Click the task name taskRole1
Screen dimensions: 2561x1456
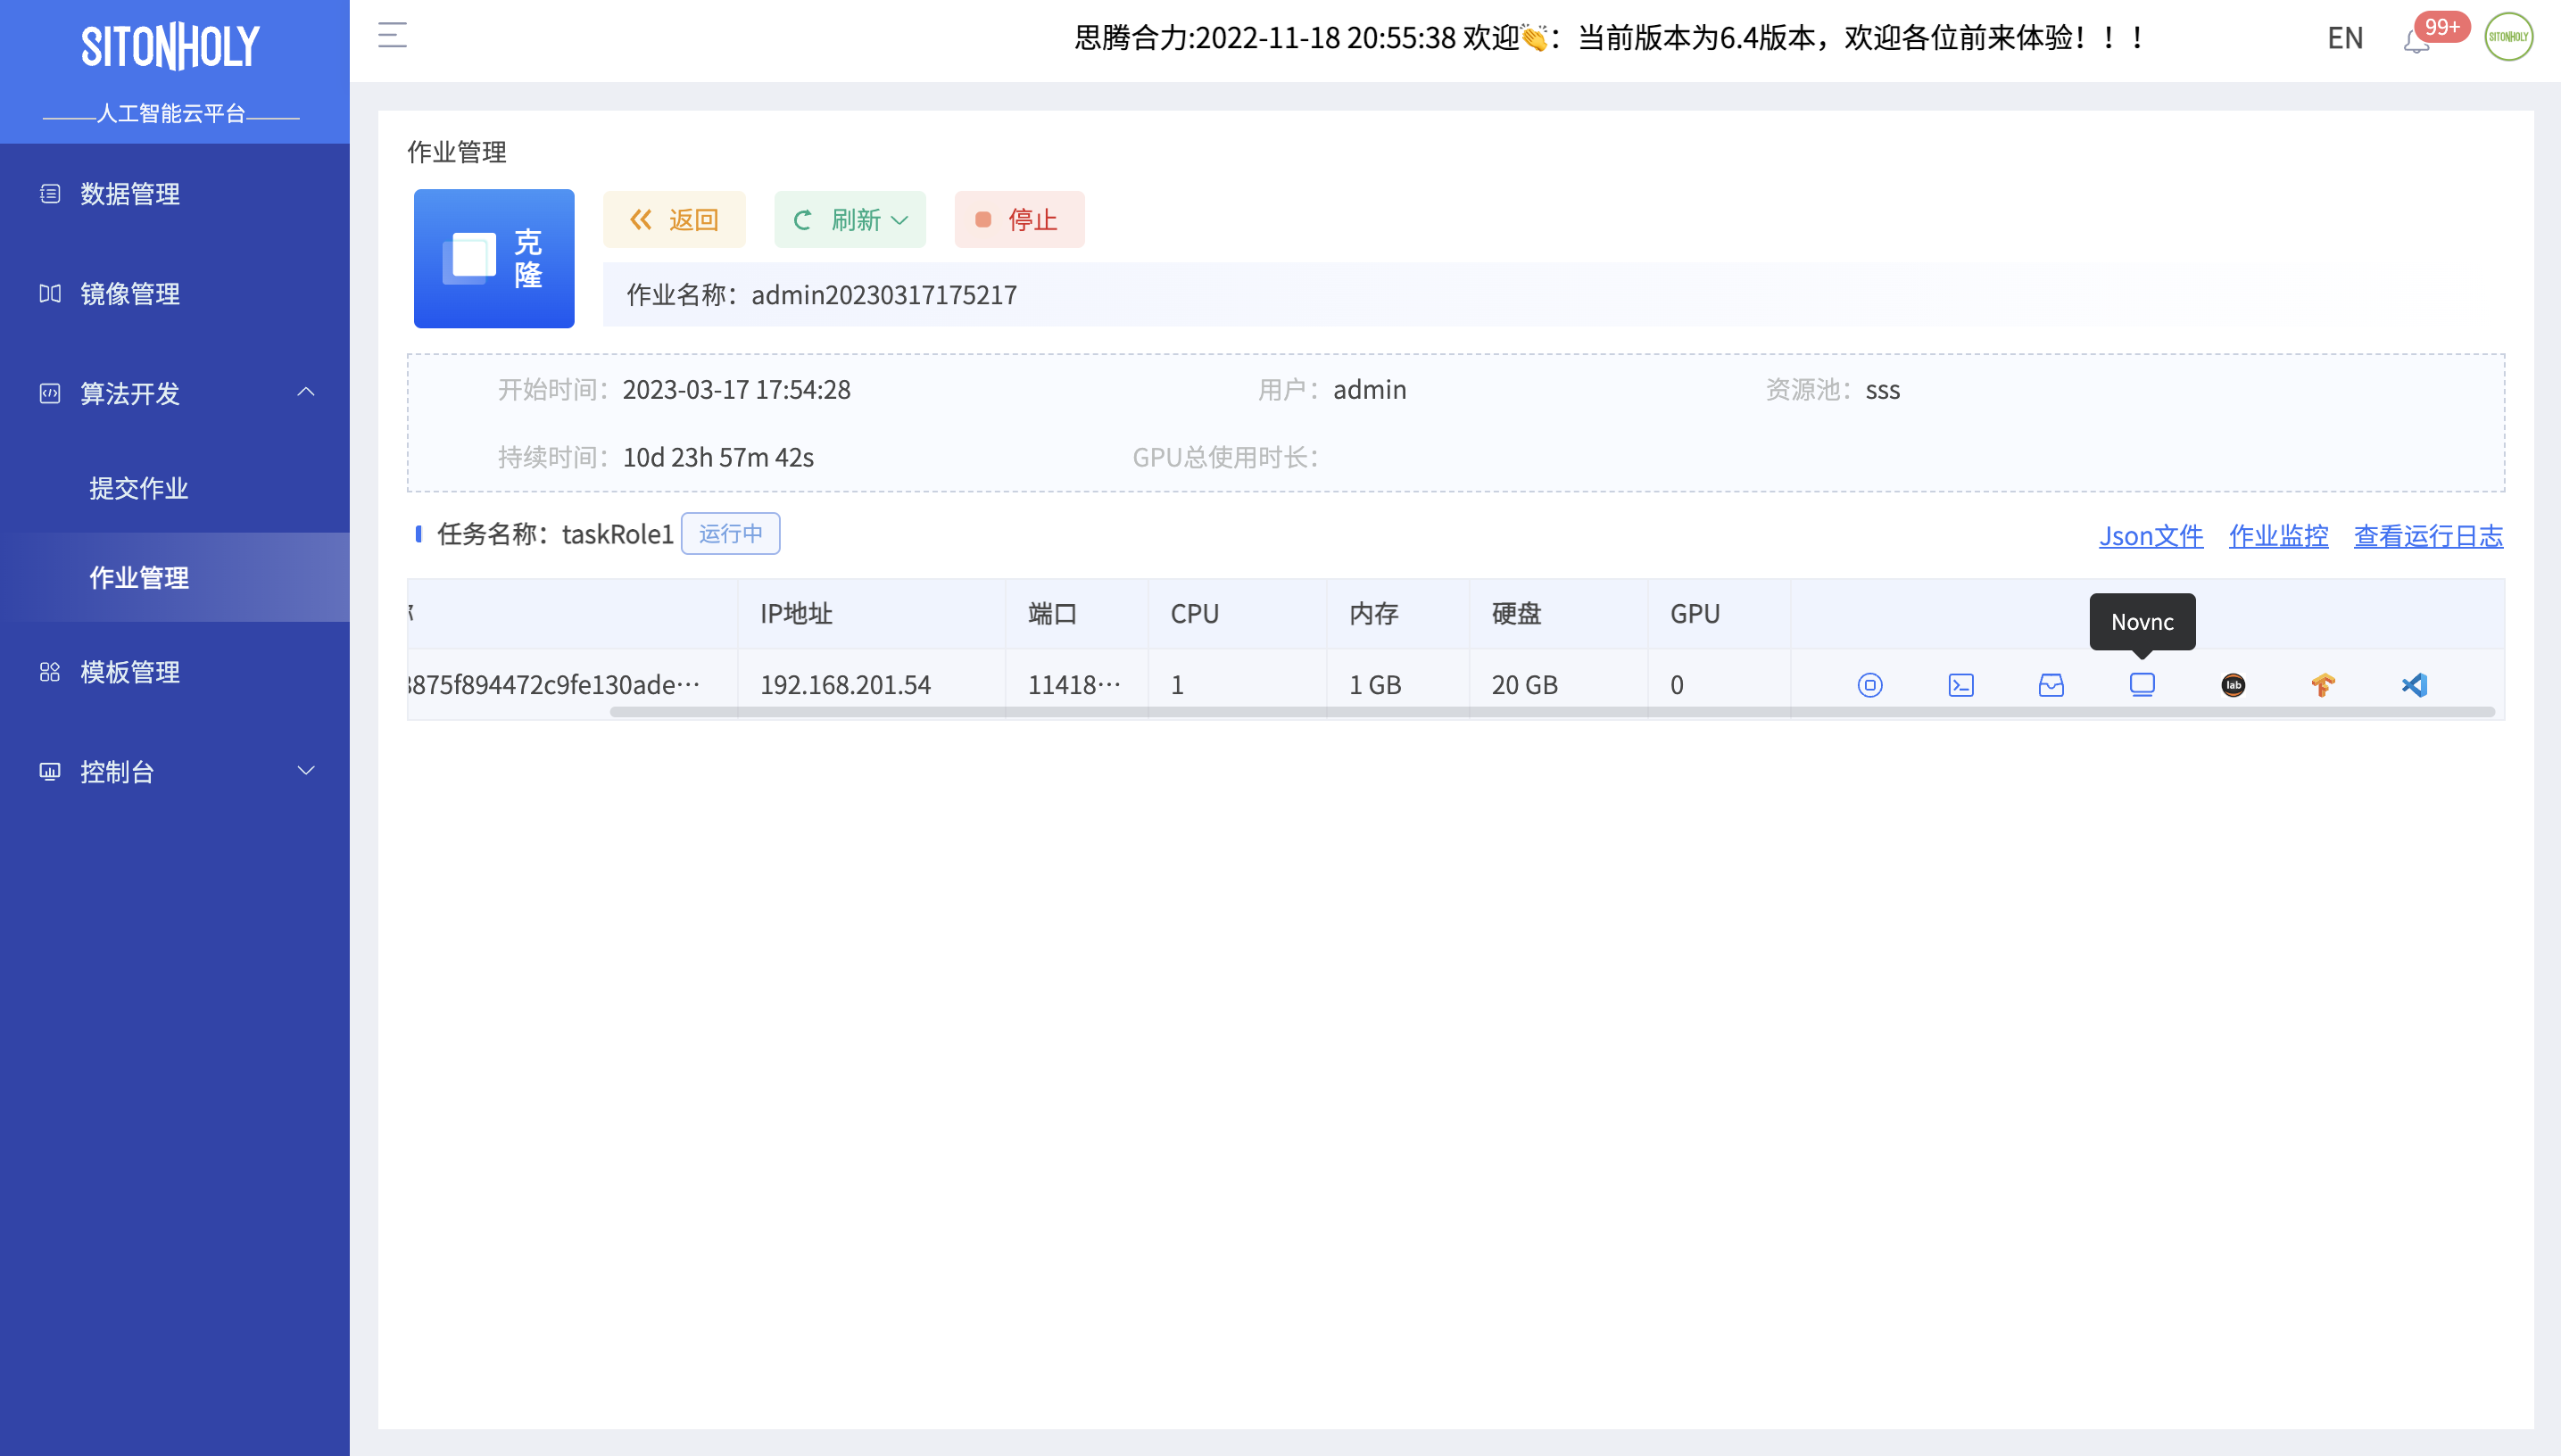point(618,535)
